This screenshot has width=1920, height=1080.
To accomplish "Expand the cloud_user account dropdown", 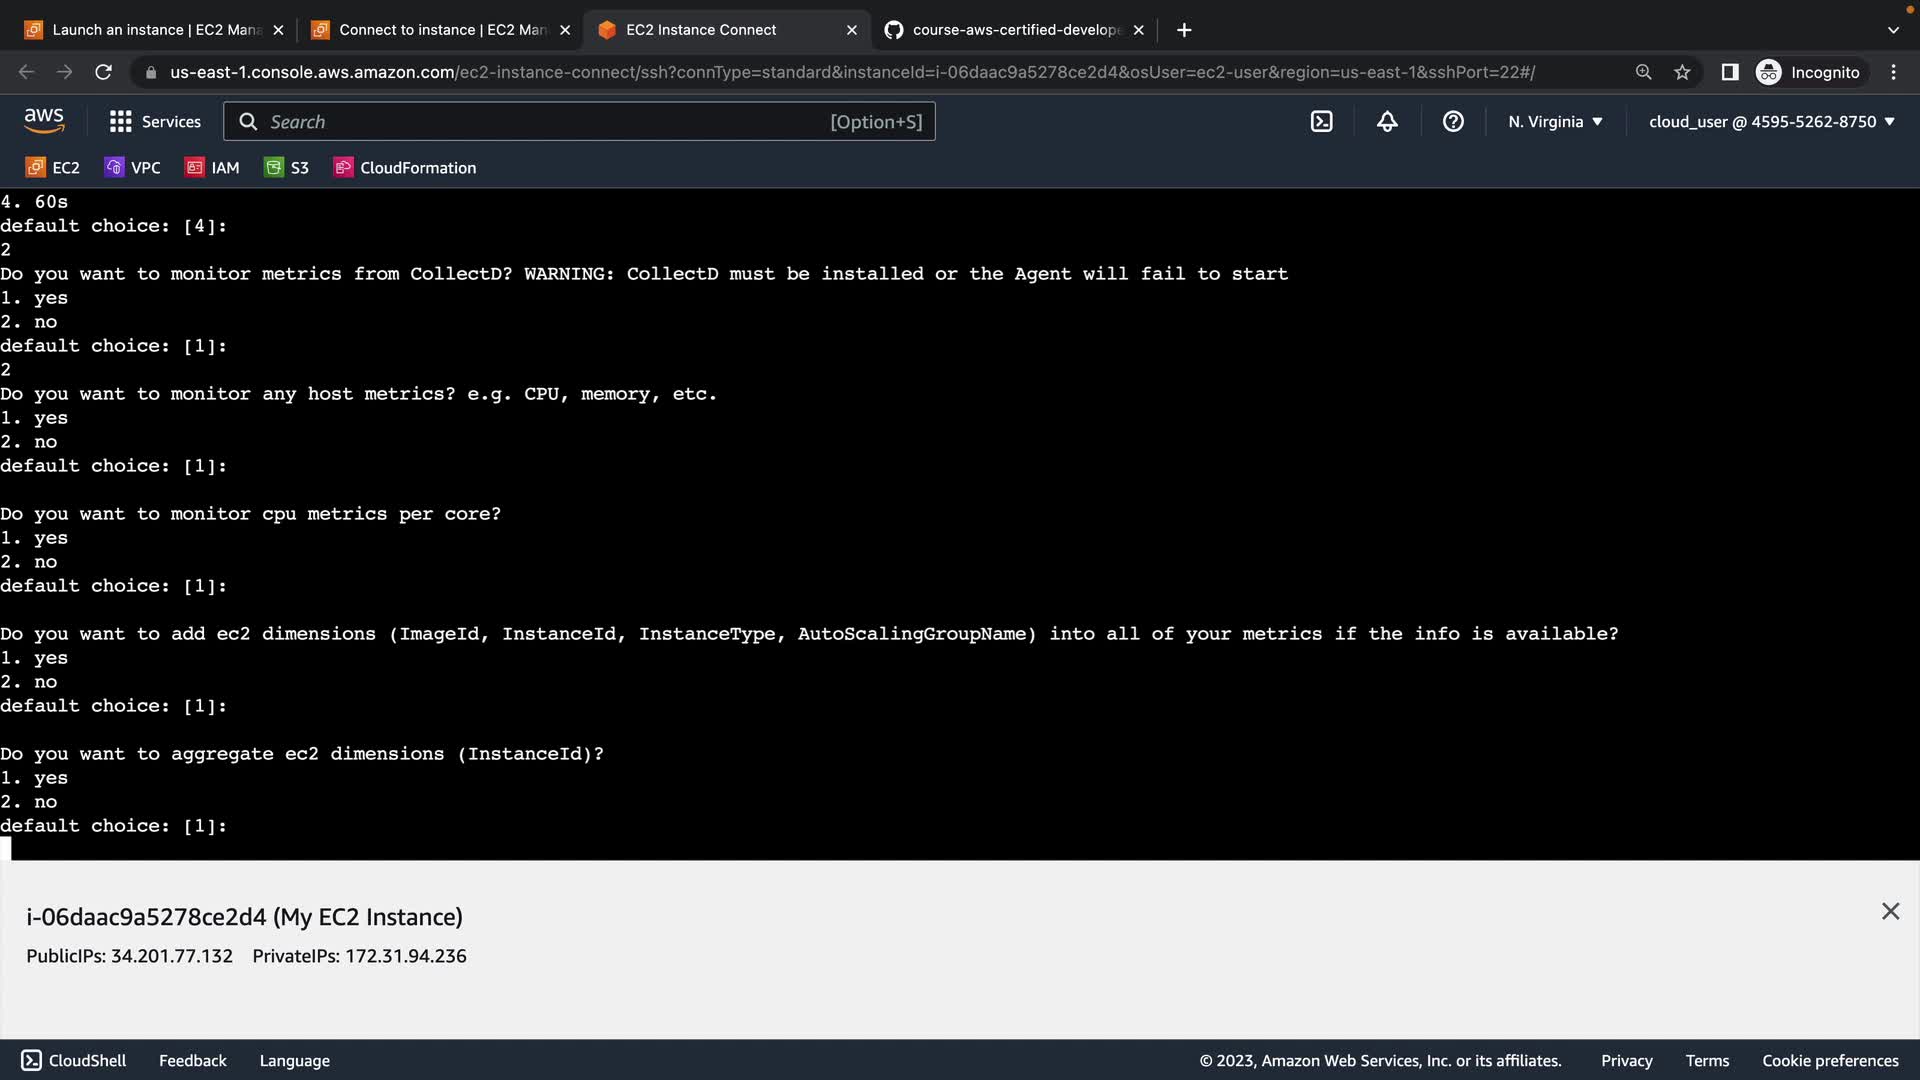I will coord(1771,122).
